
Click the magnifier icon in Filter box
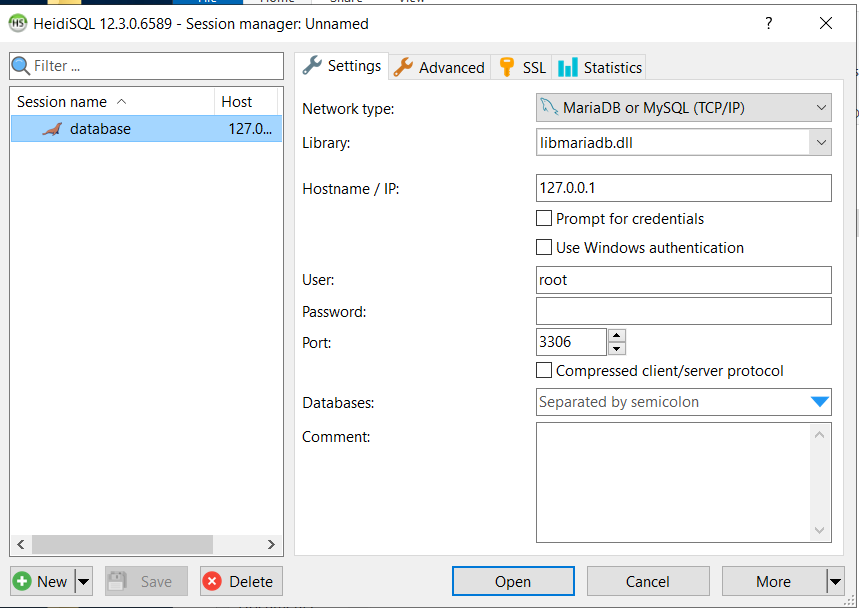pos(21,66)
